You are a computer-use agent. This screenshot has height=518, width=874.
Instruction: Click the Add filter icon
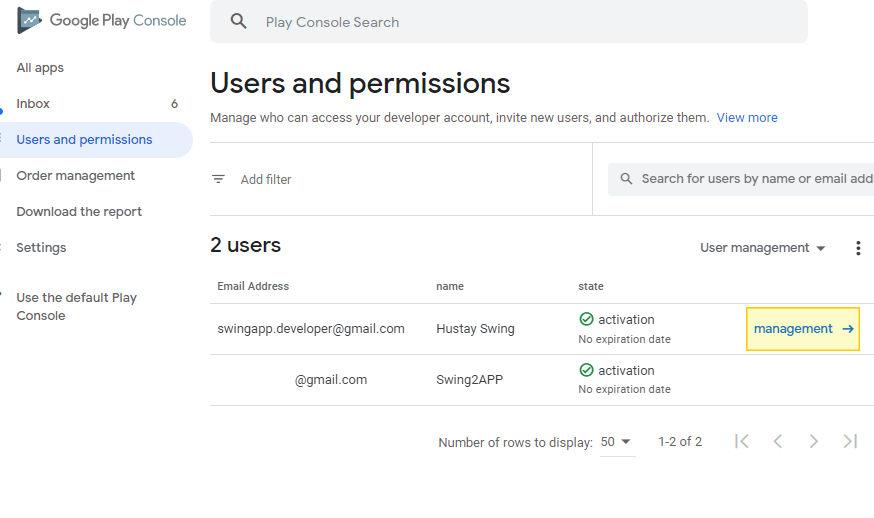pyautogui.click(x=218, y=180)
